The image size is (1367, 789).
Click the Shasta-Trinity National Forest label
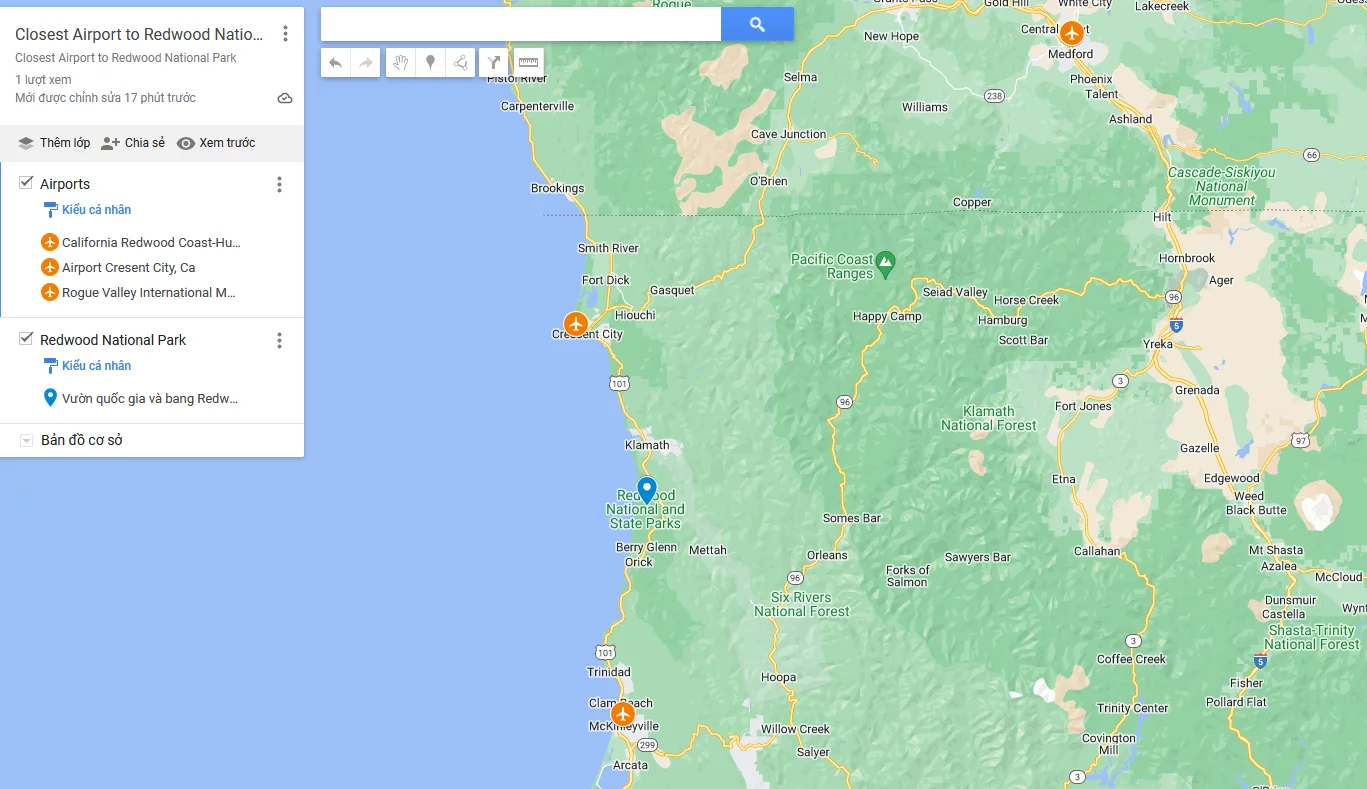[x=1312, y=637]
